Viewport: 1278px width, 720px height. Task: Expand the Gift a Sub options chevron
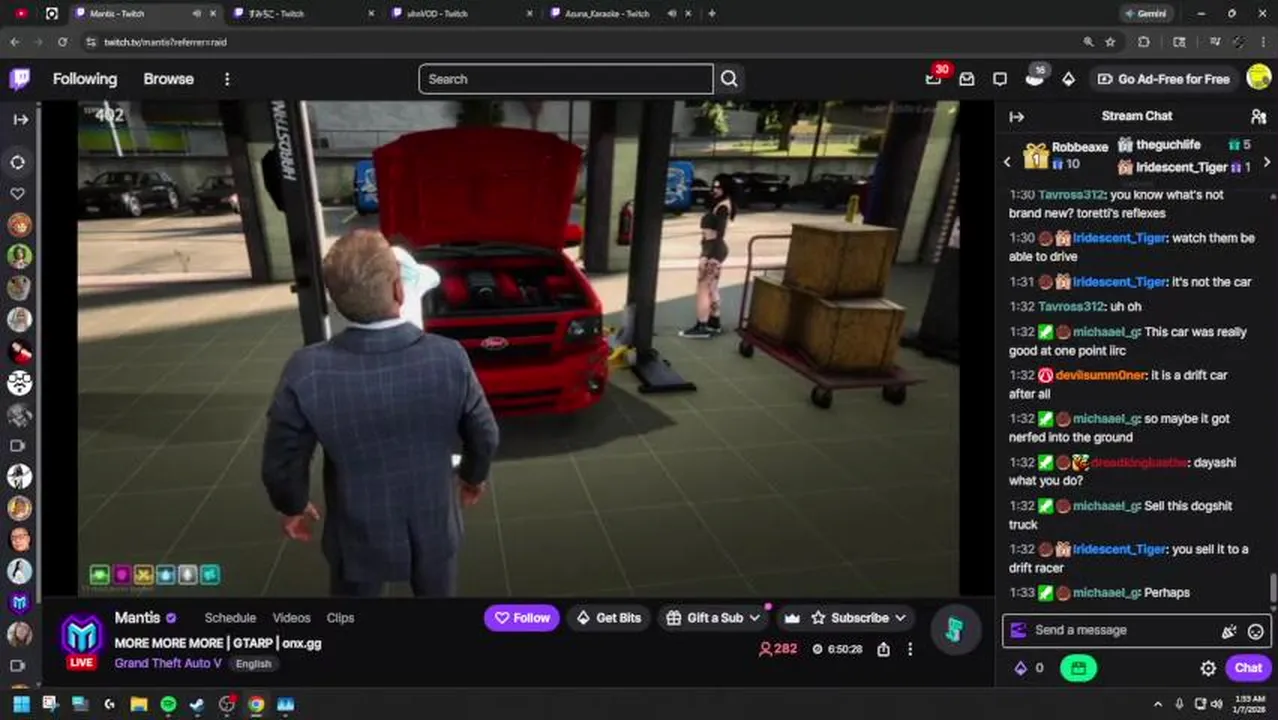pyautogui.click(x=755, y=618)
